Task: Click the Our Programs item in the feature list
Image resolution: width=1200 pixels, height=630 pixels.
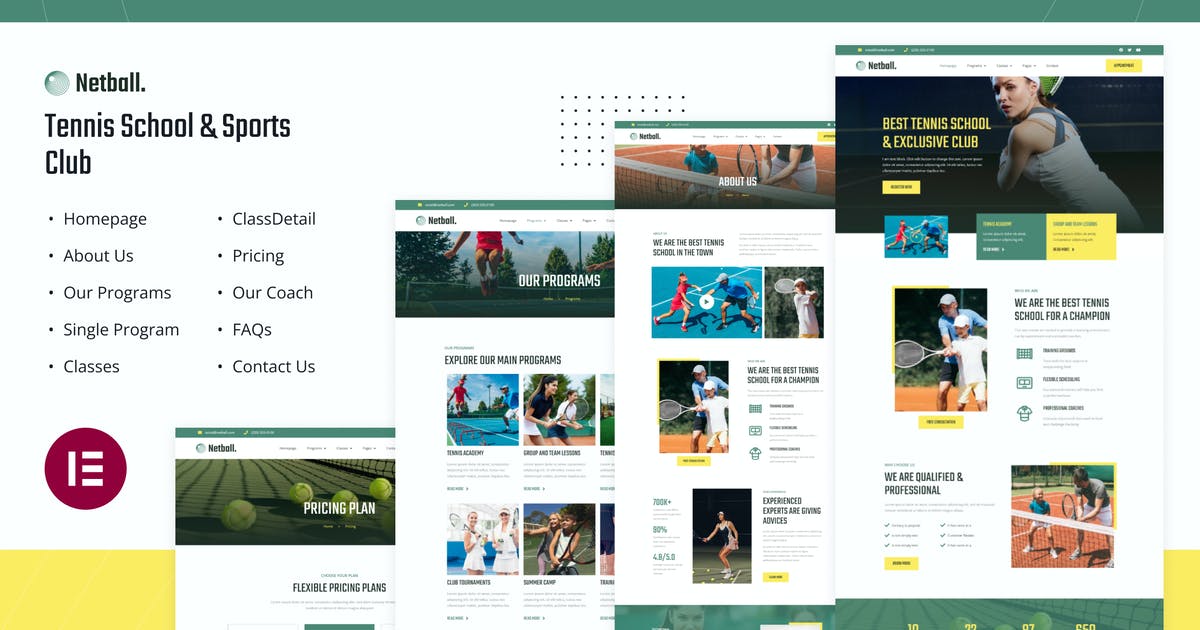Action: click(117, 293)
